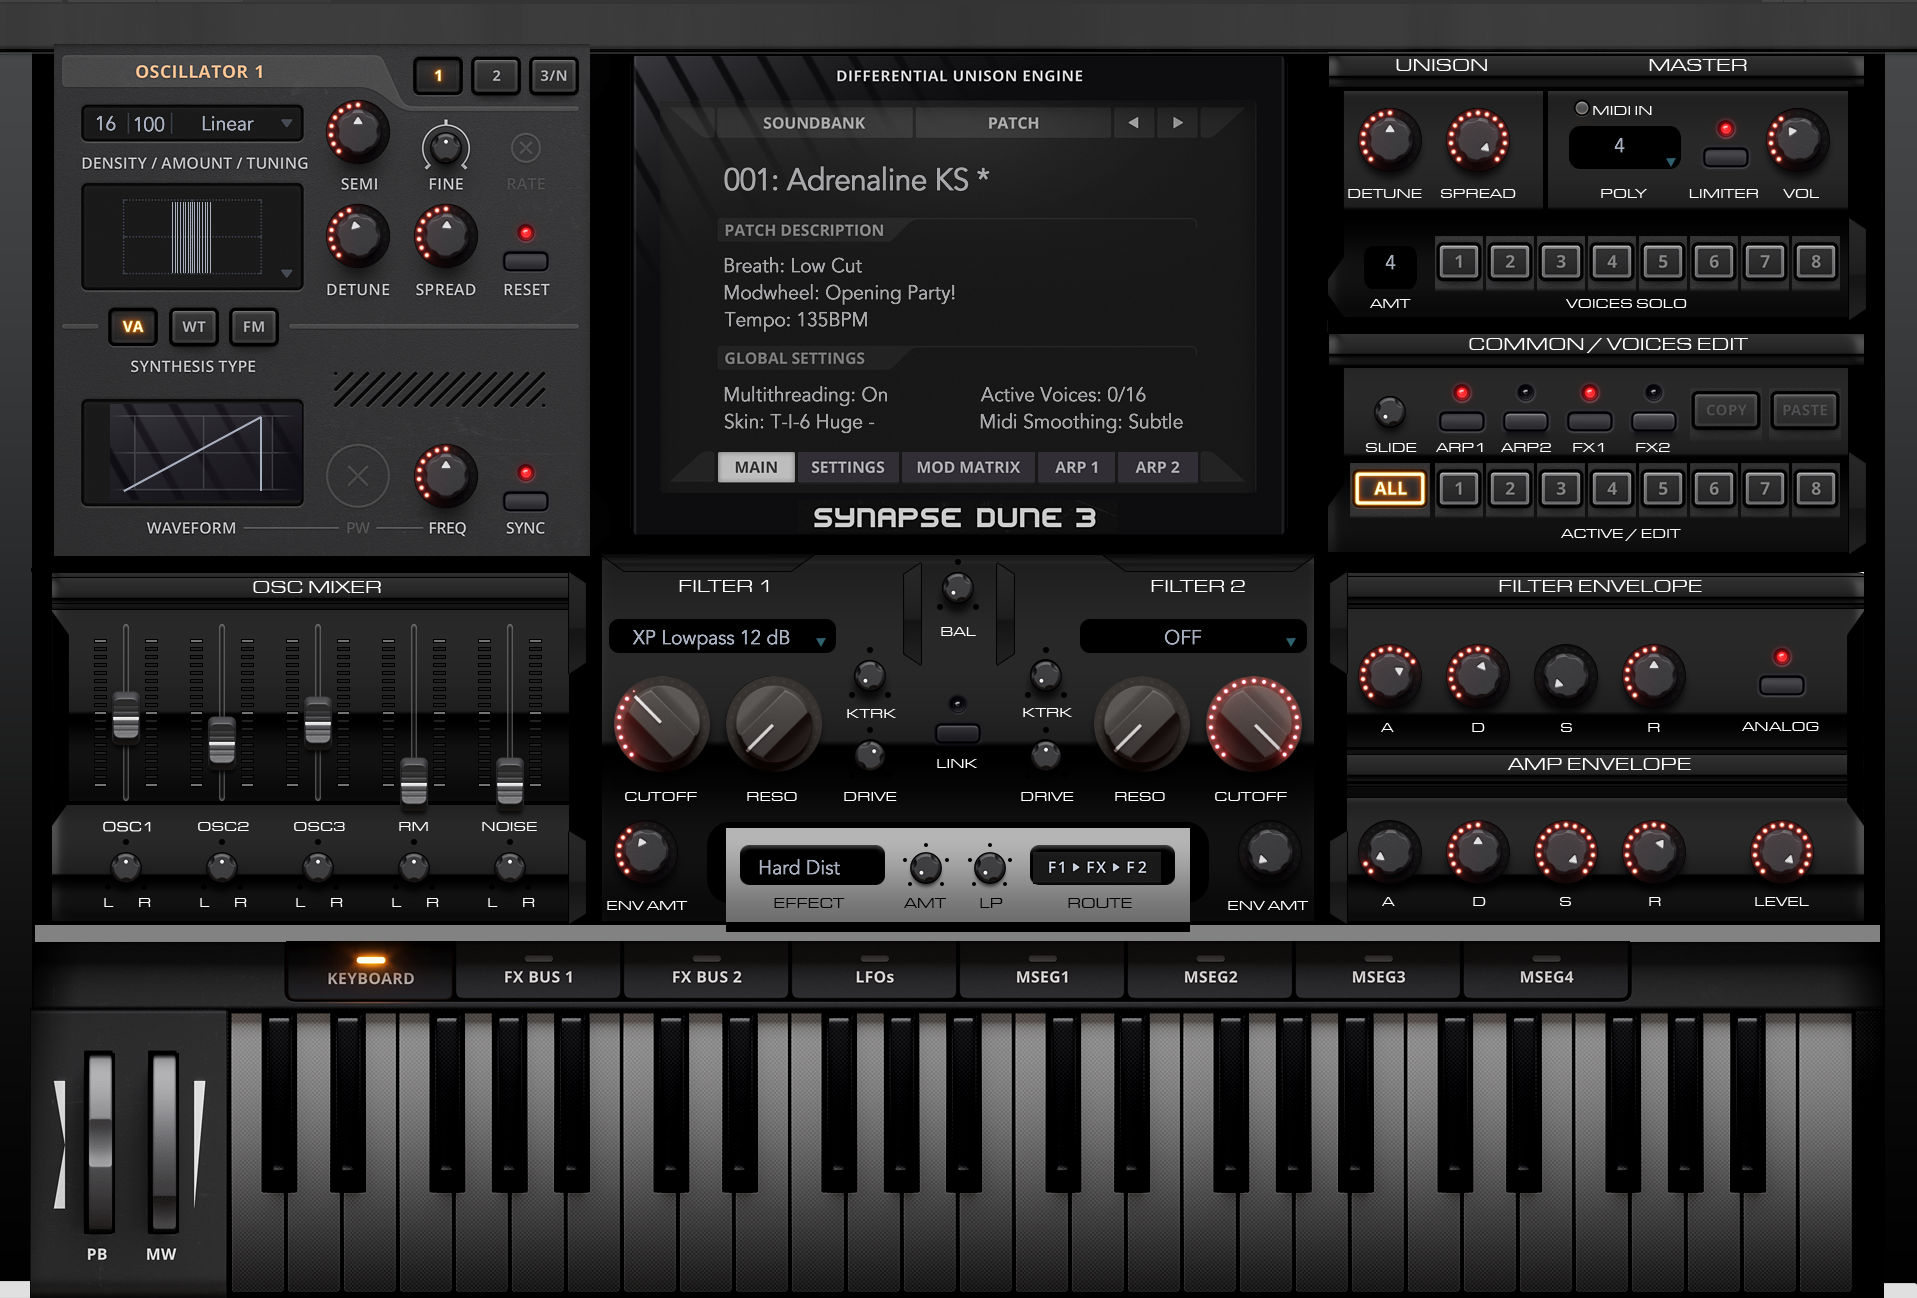Screen dimensions: 1917x1298
Task: Adjust the OSC1 pan knob
Action: pyautogui.click(x=125, y=867)
